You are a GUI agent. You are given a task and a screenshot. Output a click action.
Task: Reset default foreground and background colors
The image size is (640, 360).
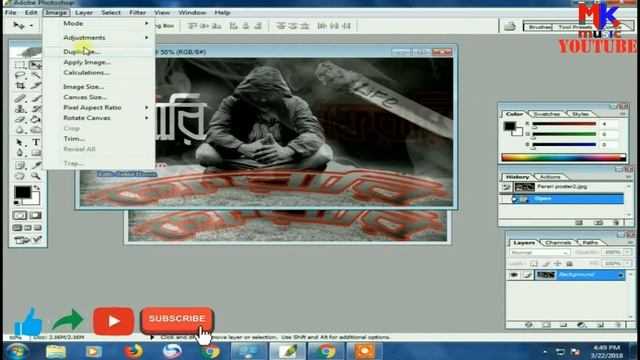click(17, 202)
